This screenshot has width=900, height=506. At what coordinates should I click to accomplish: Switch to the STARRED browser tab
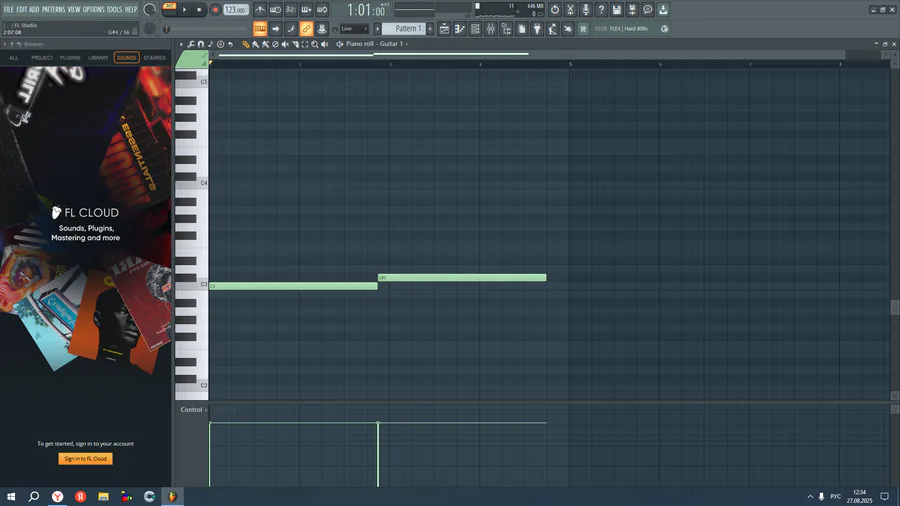coord(154,57)
